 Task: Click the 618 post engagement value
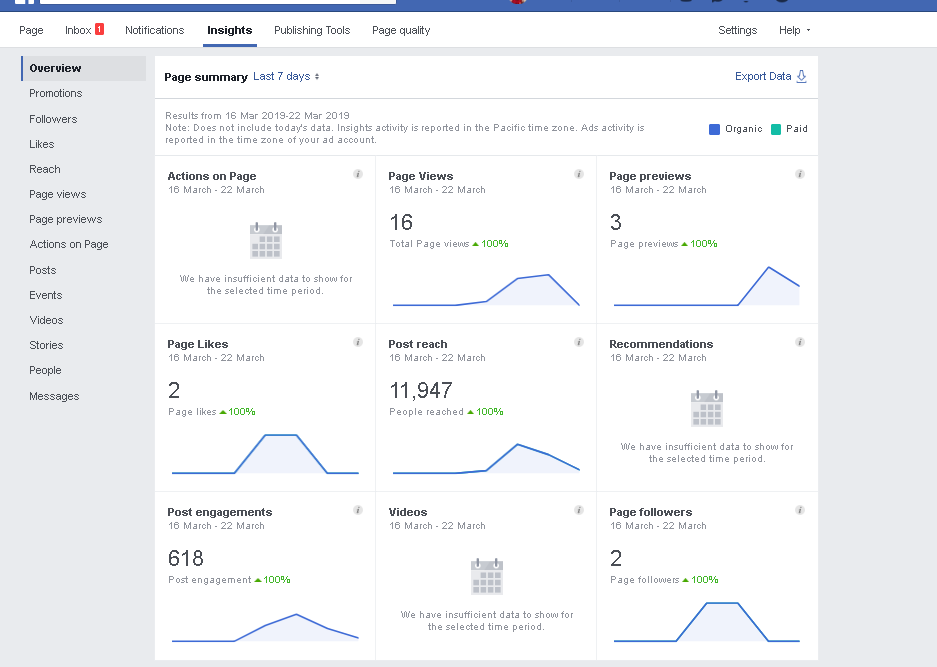point(186,558)
